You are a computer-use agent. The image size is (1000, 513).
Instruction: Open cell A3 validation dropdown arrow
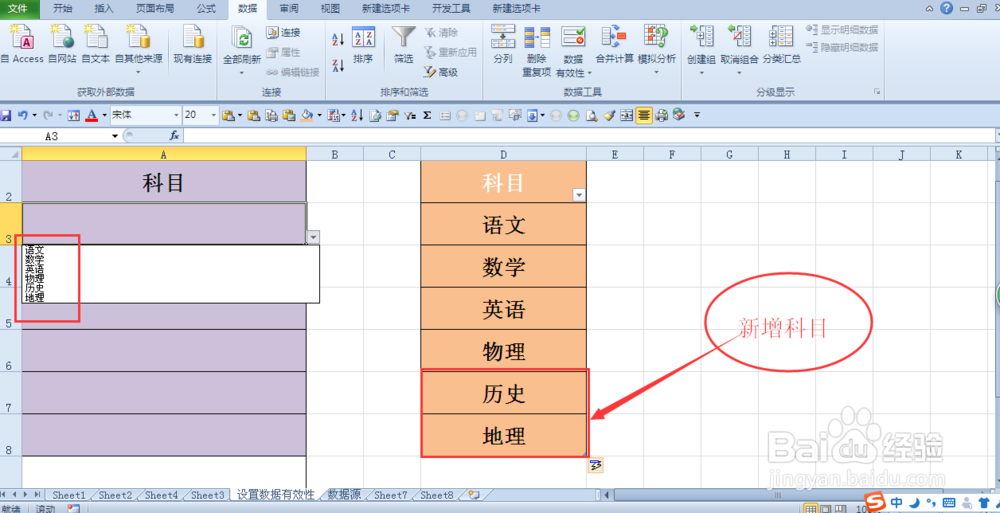(x=313, y=237)
